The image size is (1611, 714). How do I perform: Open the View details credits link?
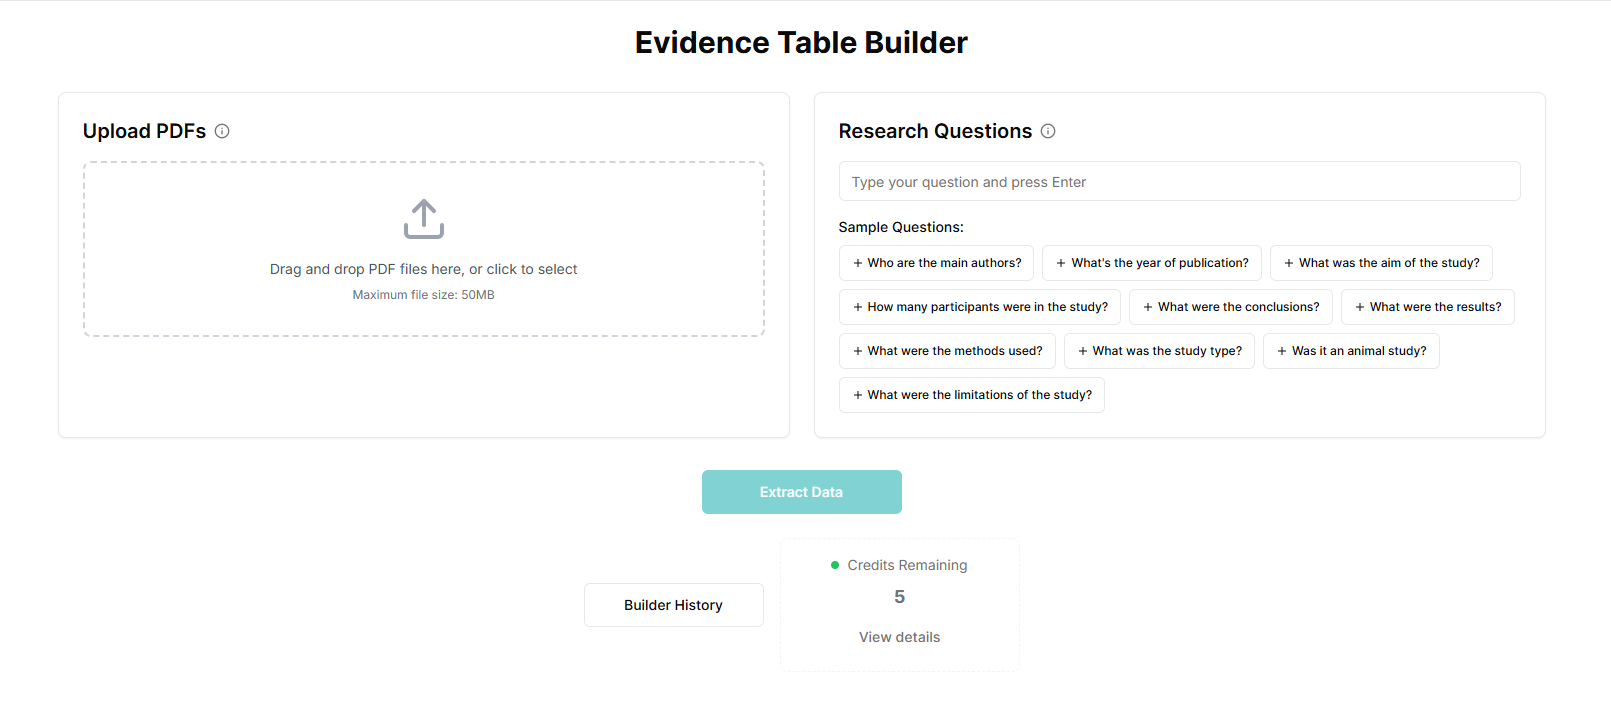[899, 637]
